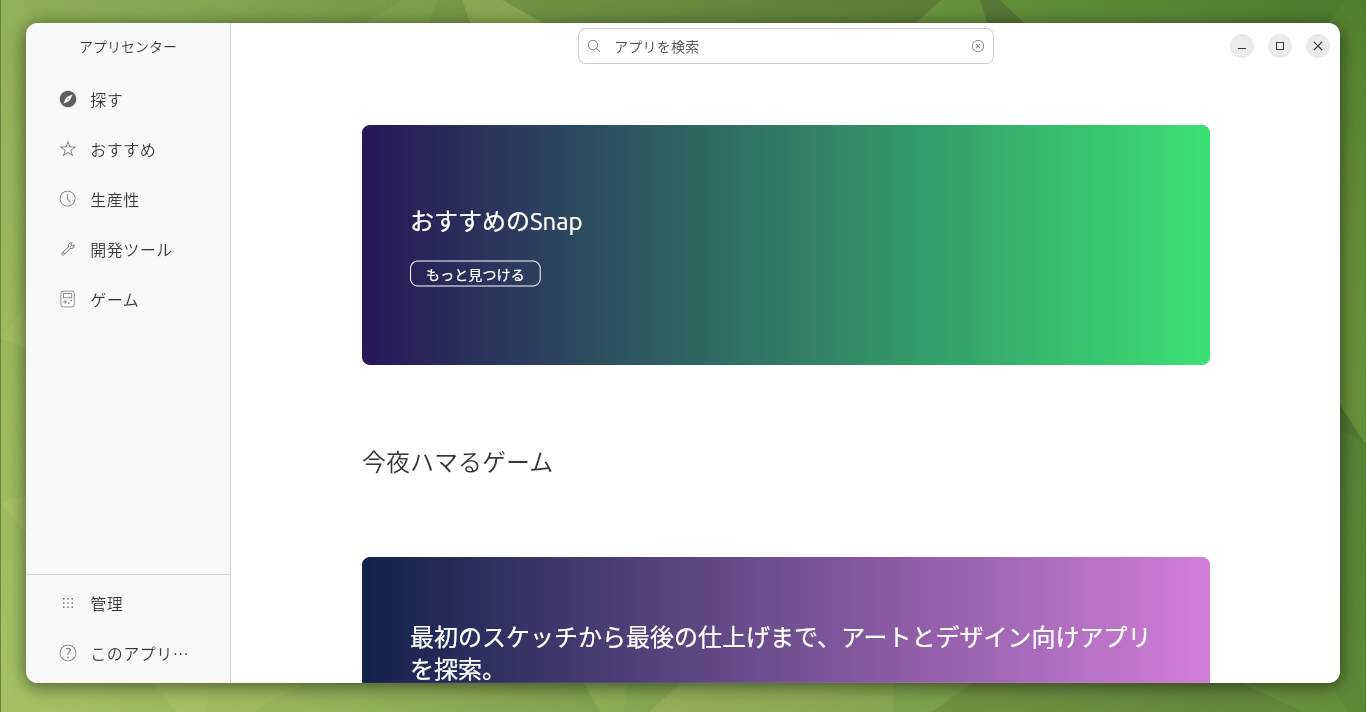This screenshot has width=1366, height=712.
Task: Select the 生産性 category
Action: 128,200
